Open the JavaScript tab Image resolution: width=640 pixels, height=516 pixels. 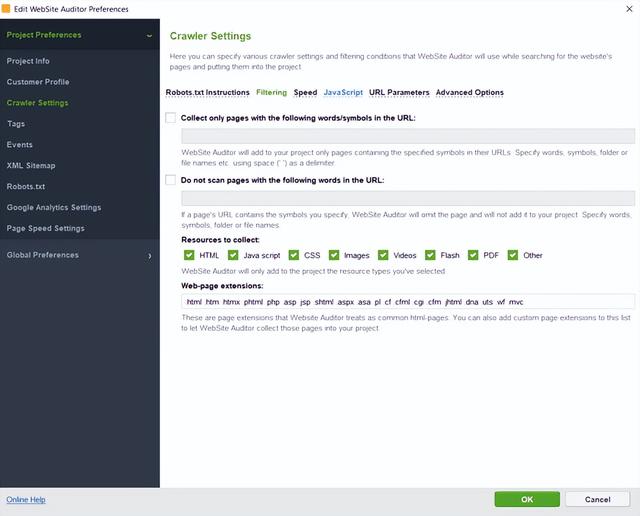pyautogui.click(x=343, y=93)
